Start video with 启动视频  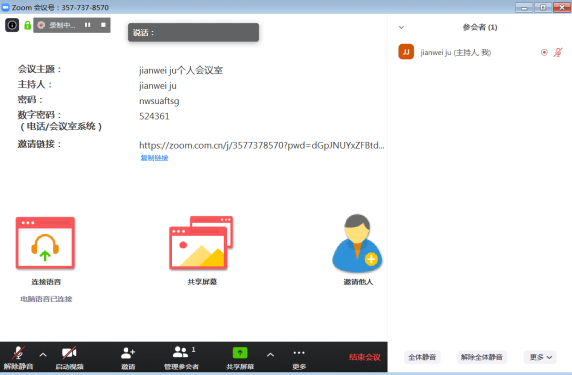(x=69, y=357)
